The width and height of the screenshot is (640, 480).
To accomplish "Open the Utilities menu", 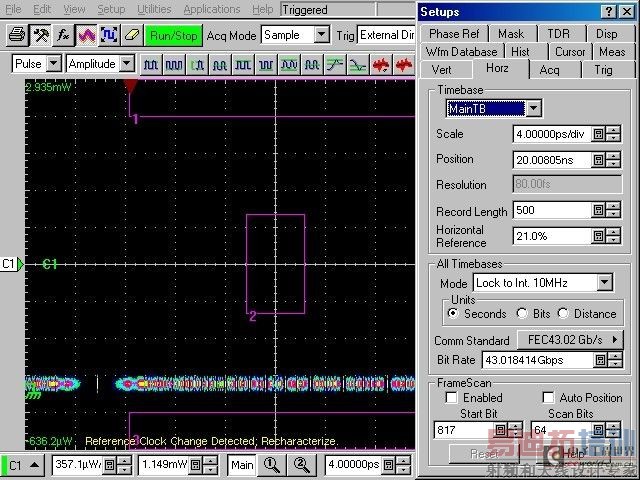I will [x=154, y=9].
